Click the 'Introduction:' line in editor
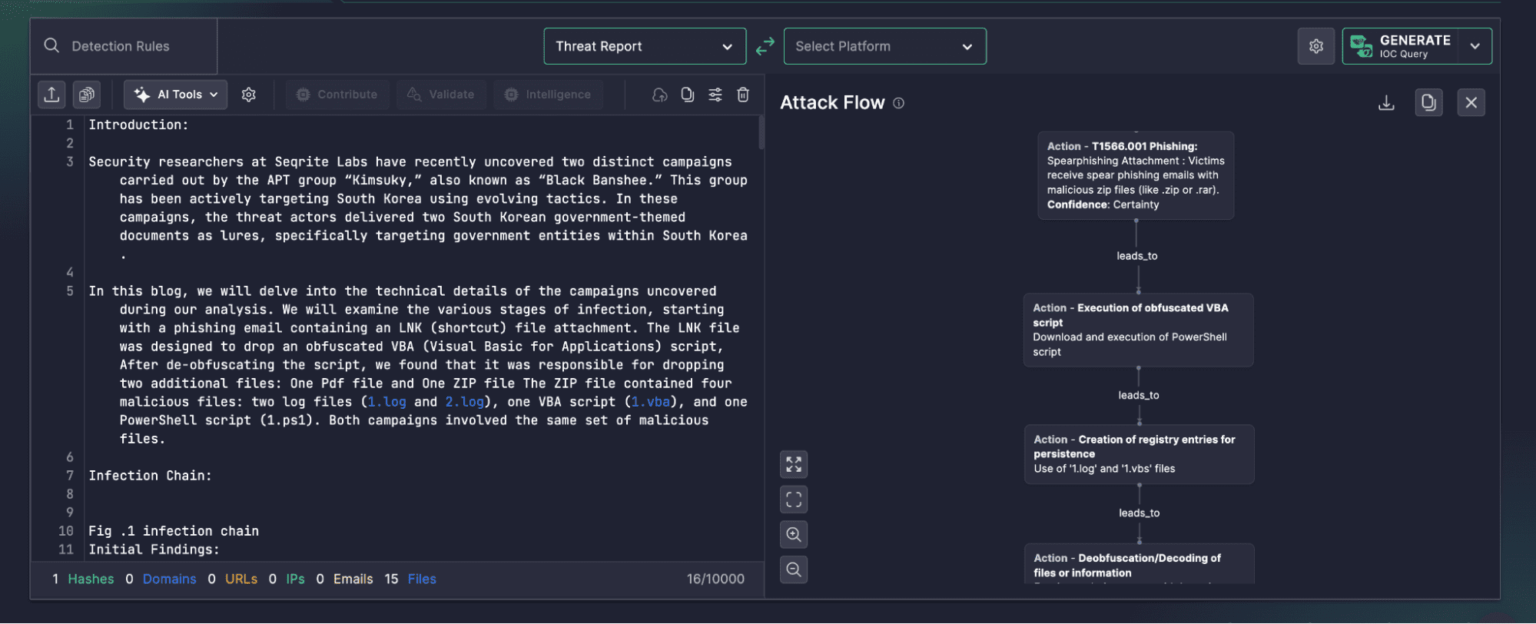This screenshot has height=624, width=1536. pos(138,125)
